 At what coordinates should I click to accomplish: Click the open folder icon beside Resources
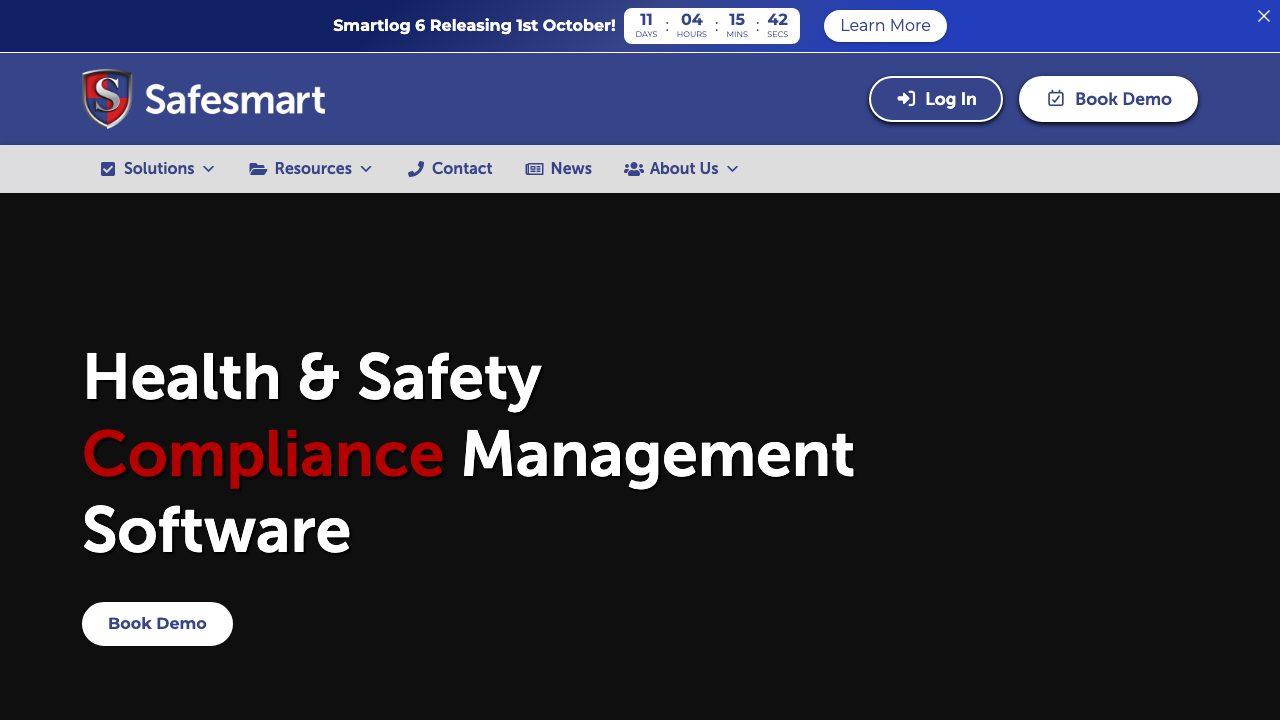(x=258, y=169)
